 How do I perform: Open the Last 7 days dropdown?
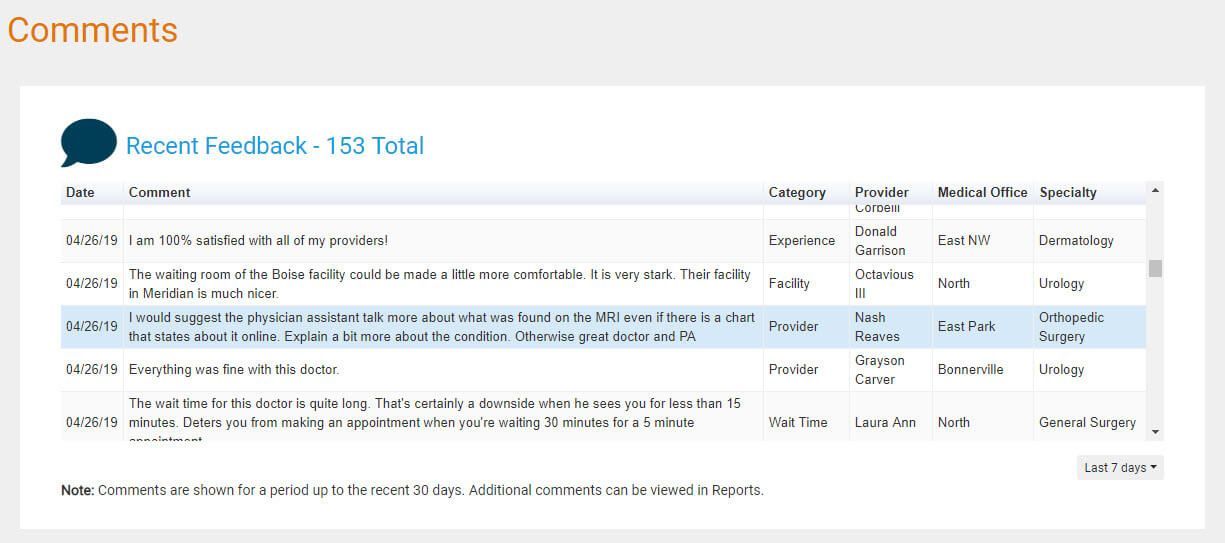pos(1120,468)
